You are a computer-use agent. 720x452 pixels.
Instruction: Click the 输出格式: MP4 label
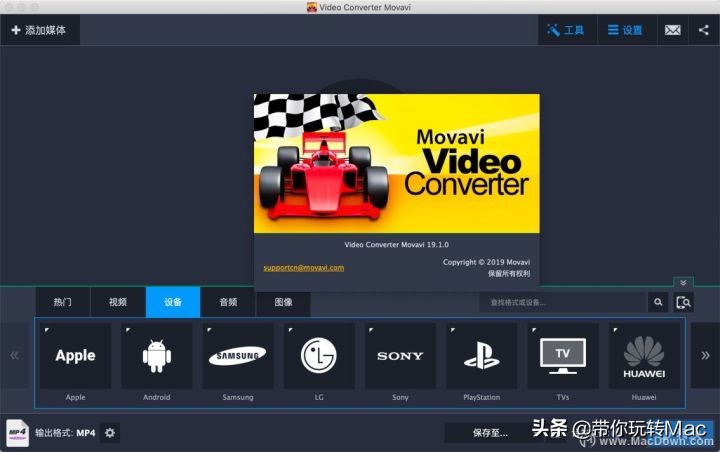click(x=65, y=433)
